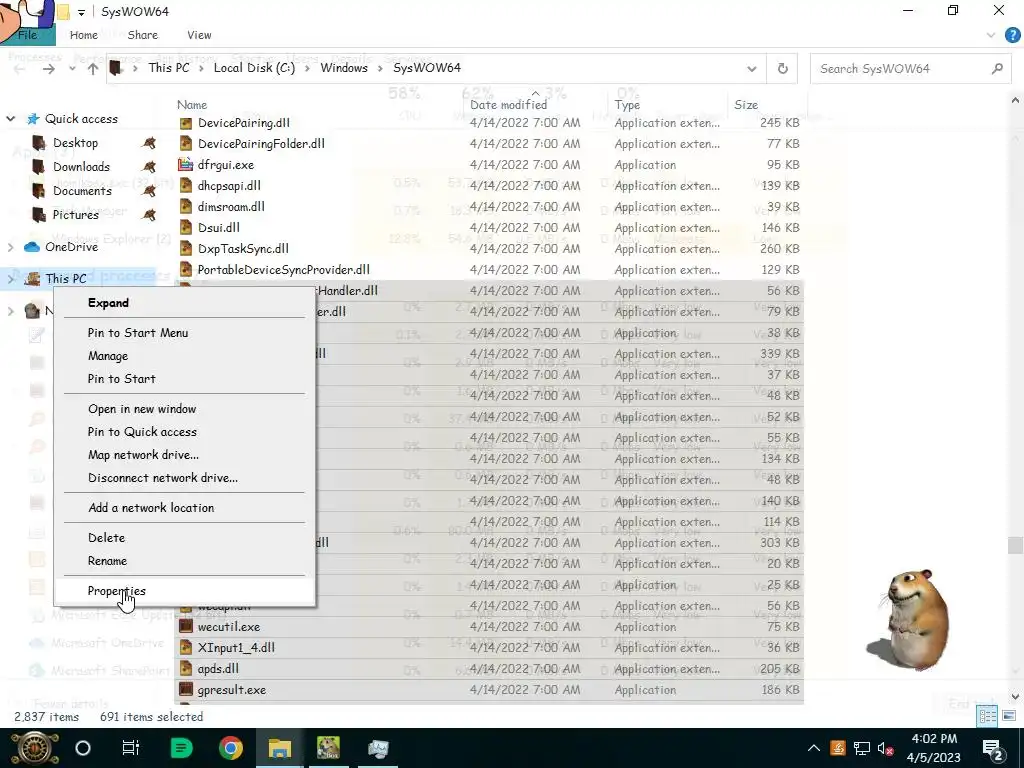
Task: Open Task View on taskbar
Action: pos(131,748)
